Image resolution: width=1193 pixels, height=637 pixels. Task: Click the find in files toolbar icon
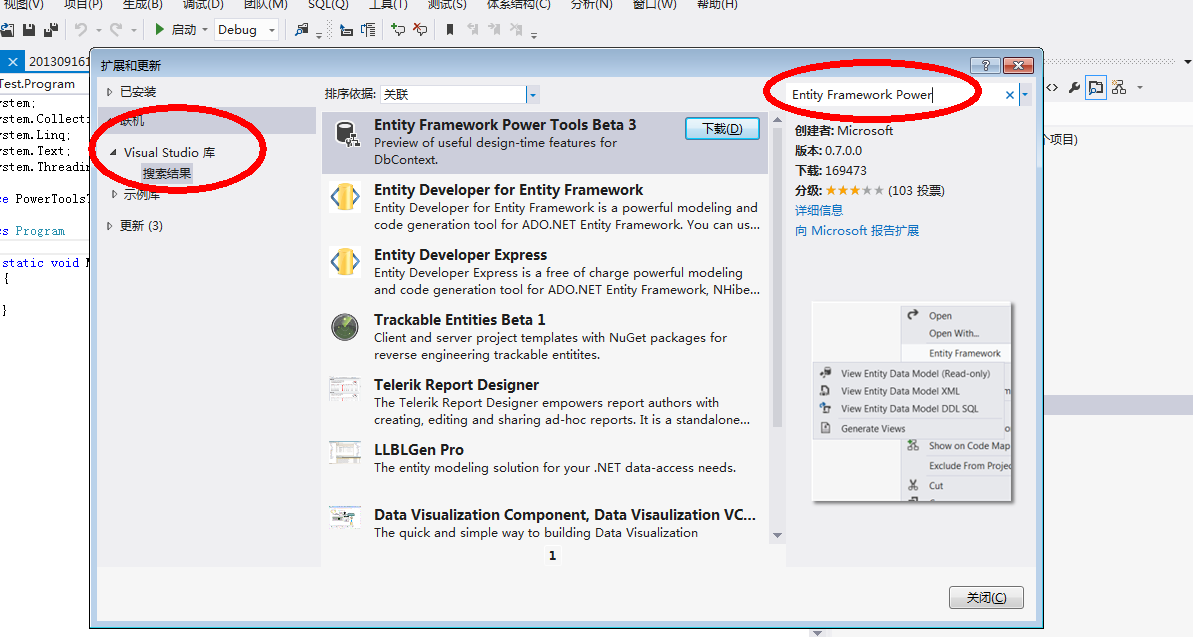[x=302, y=30]
